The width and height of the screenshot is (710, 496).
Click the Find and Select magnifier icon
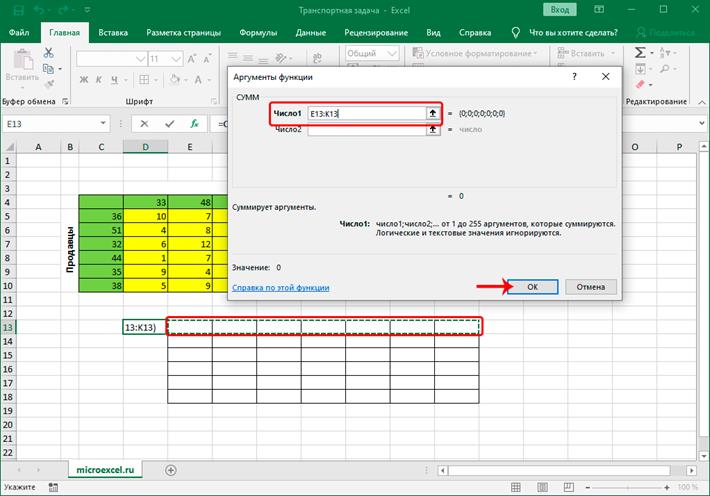tap(664, 69)
